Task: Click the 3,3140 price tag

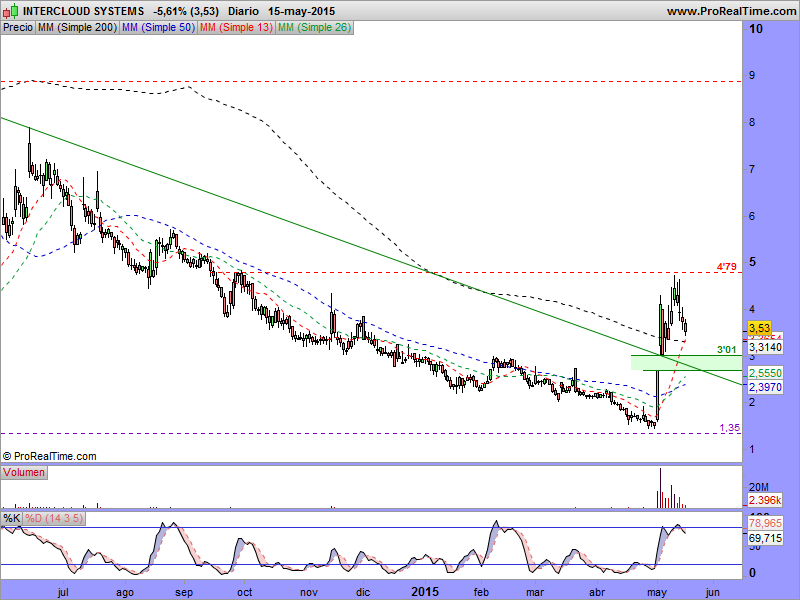Action: click(765, 347)
